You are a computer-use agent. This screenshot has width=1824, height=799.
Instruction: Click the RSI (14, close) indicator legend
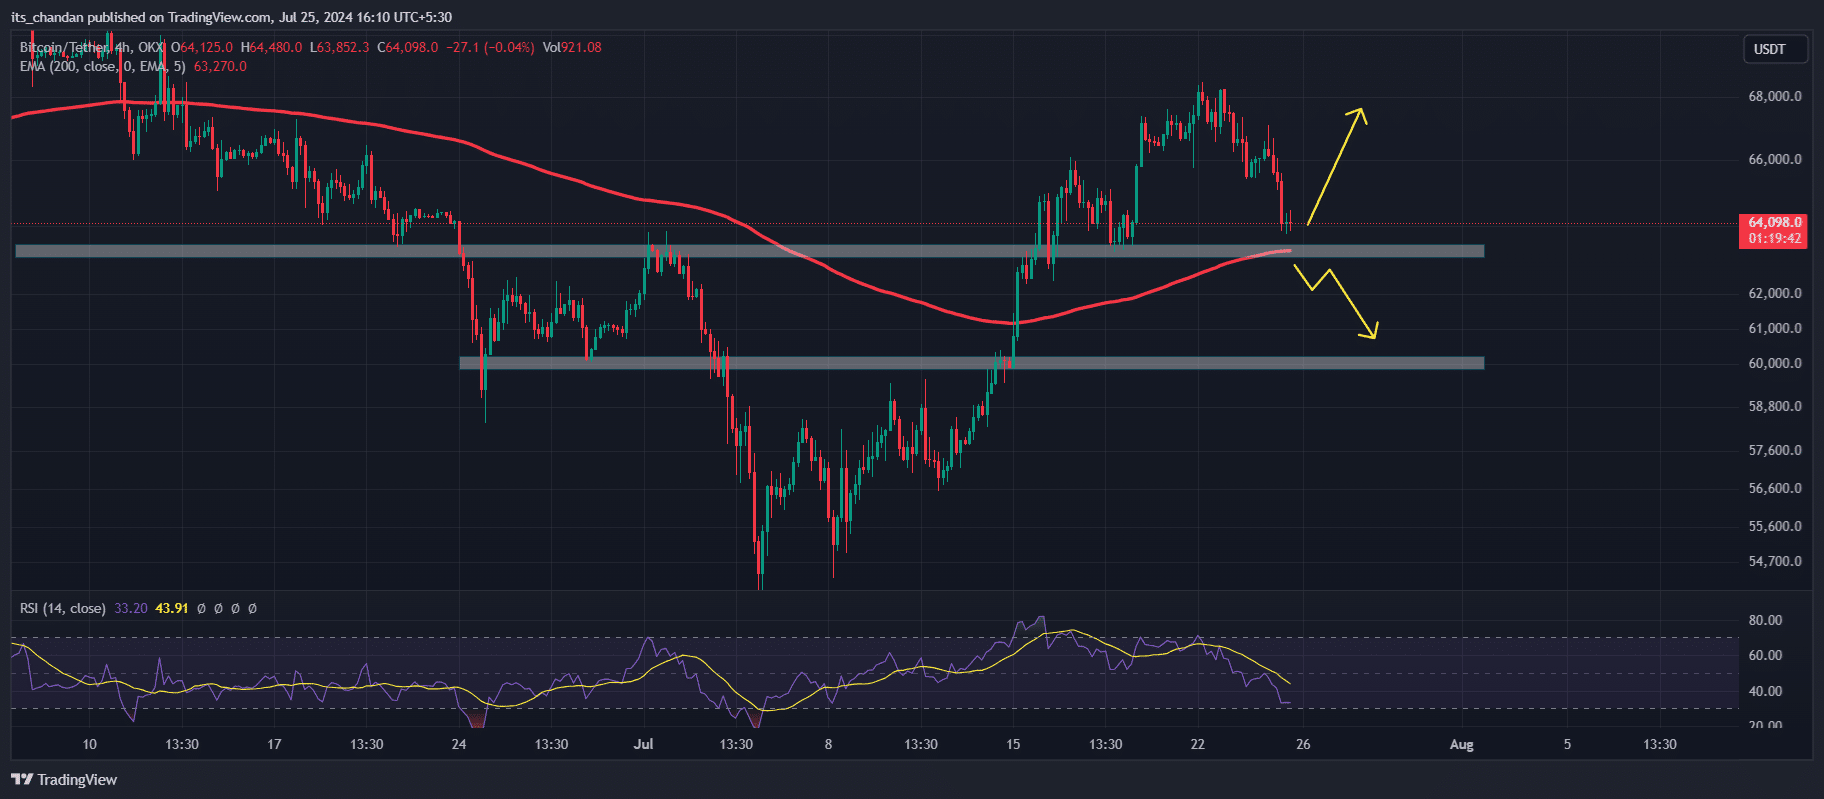coord(63,608)
